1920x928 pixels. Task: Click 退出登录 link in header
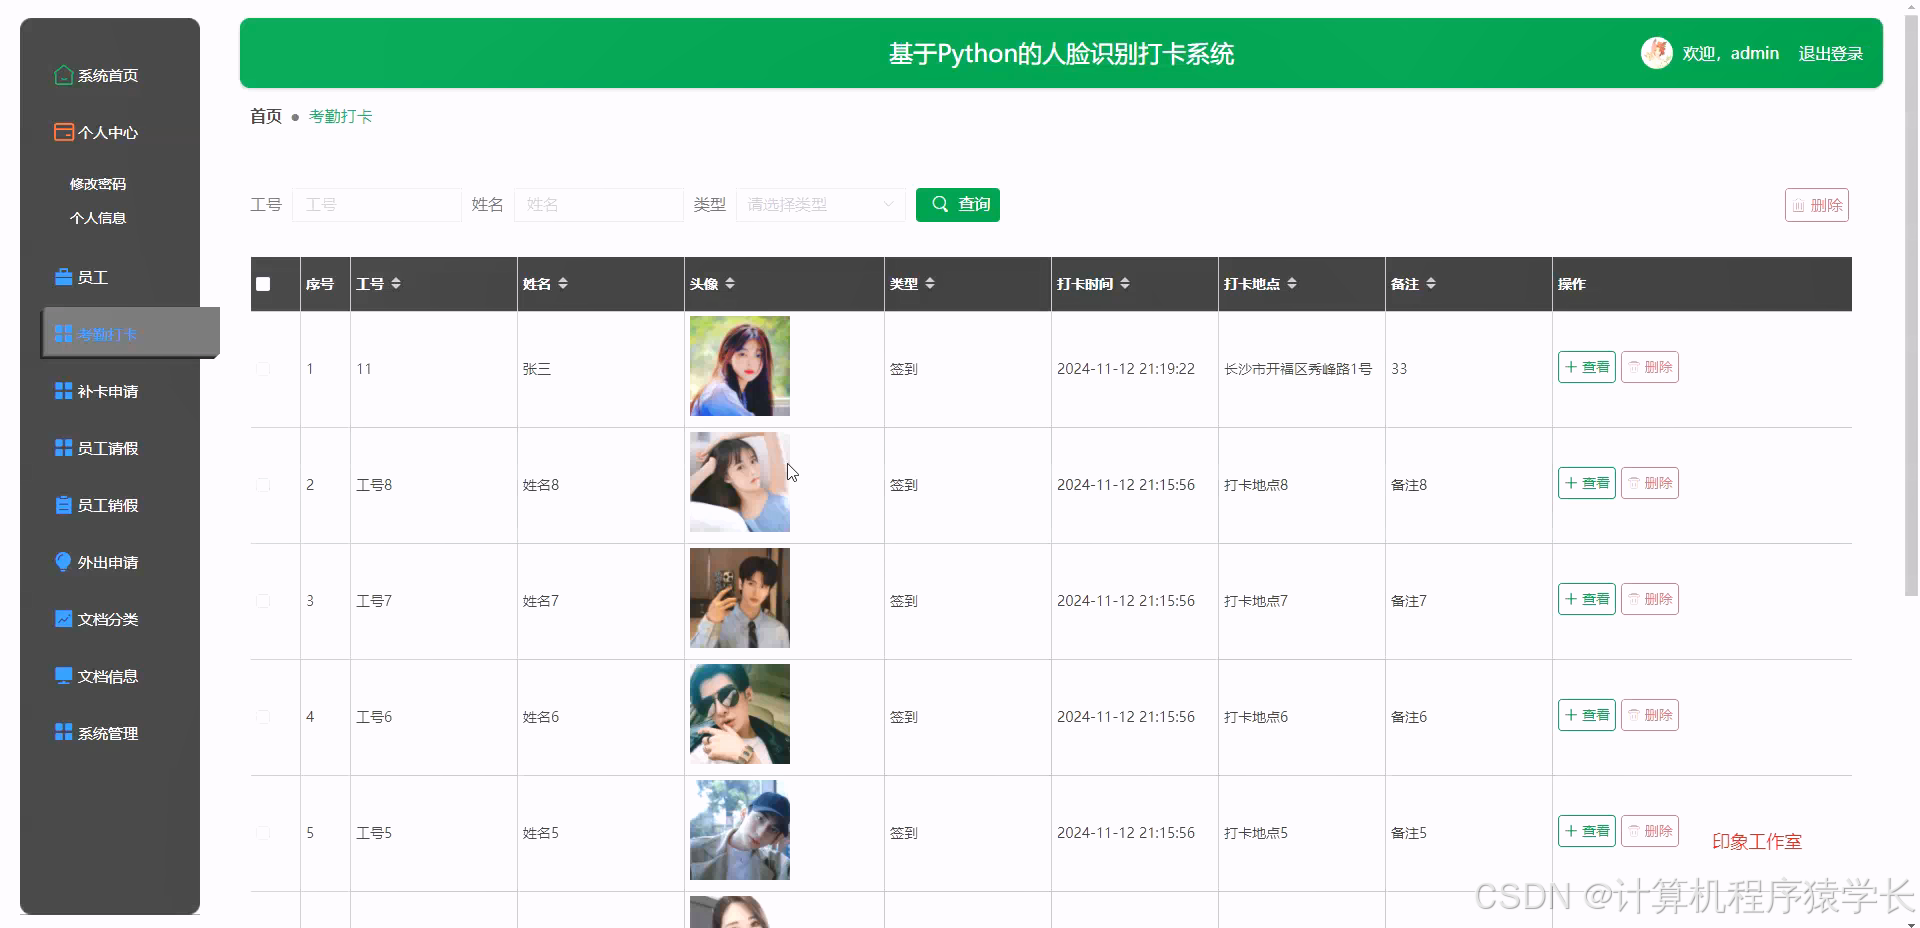1830,54
